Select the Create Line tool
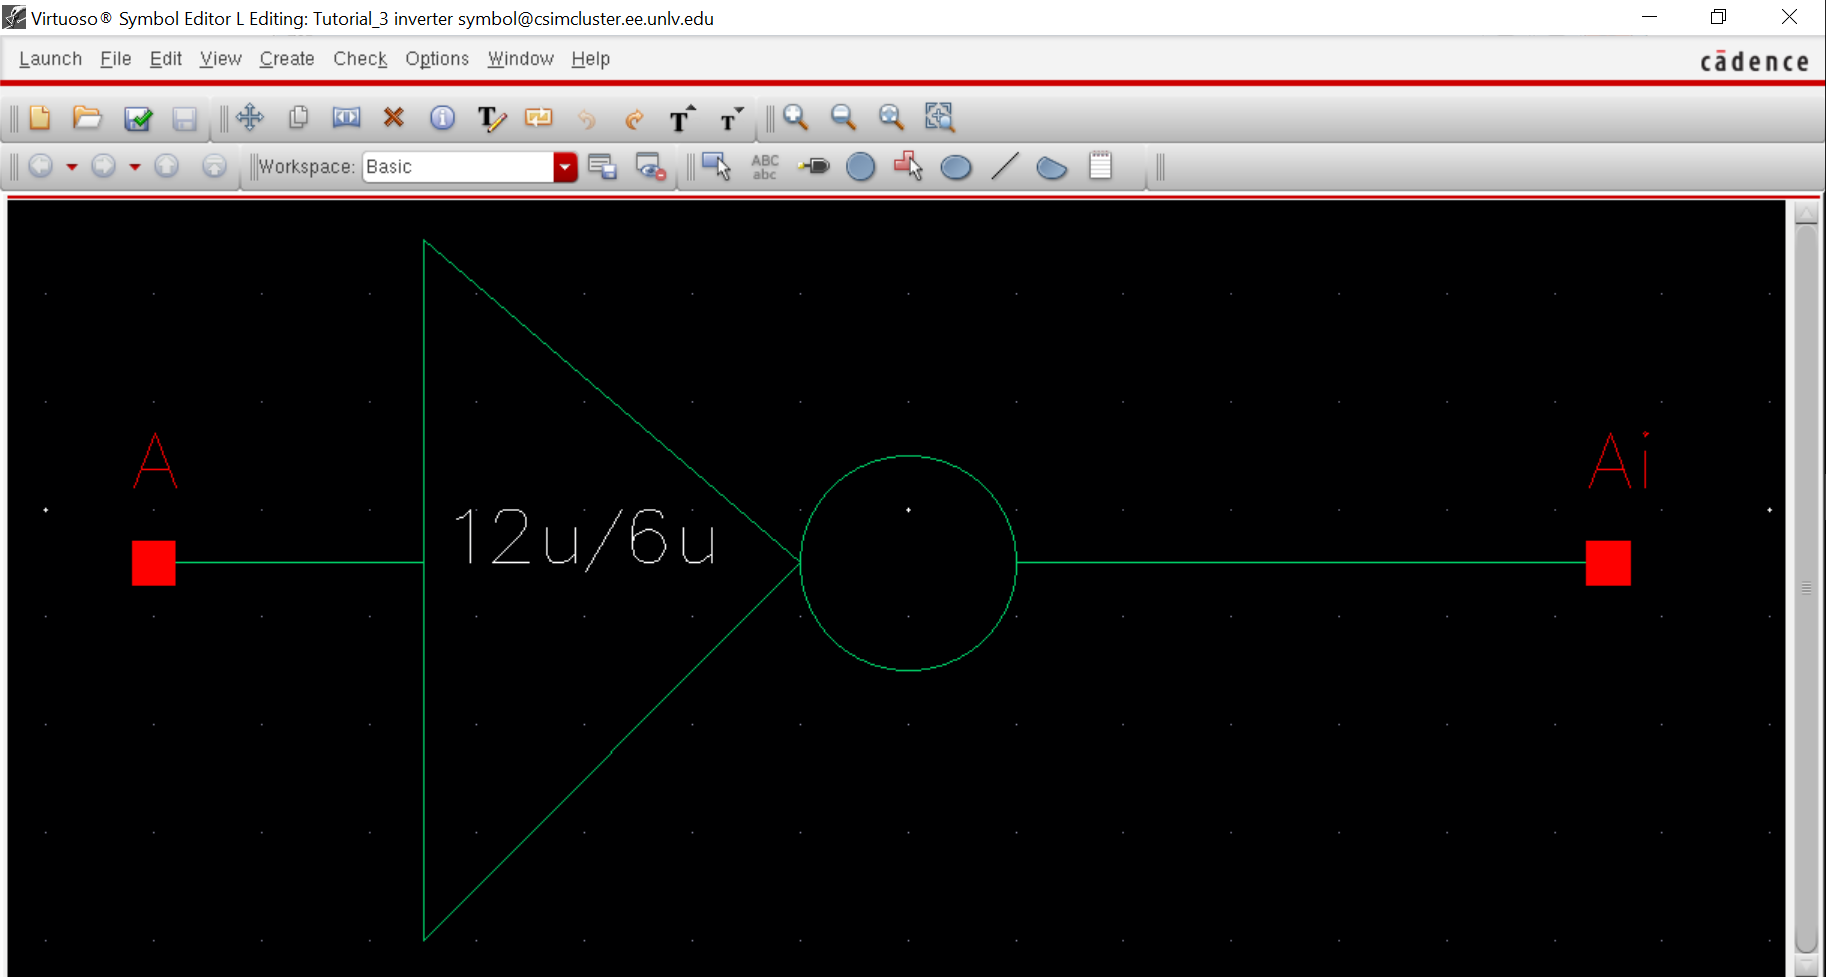 tap(1004, 167)
